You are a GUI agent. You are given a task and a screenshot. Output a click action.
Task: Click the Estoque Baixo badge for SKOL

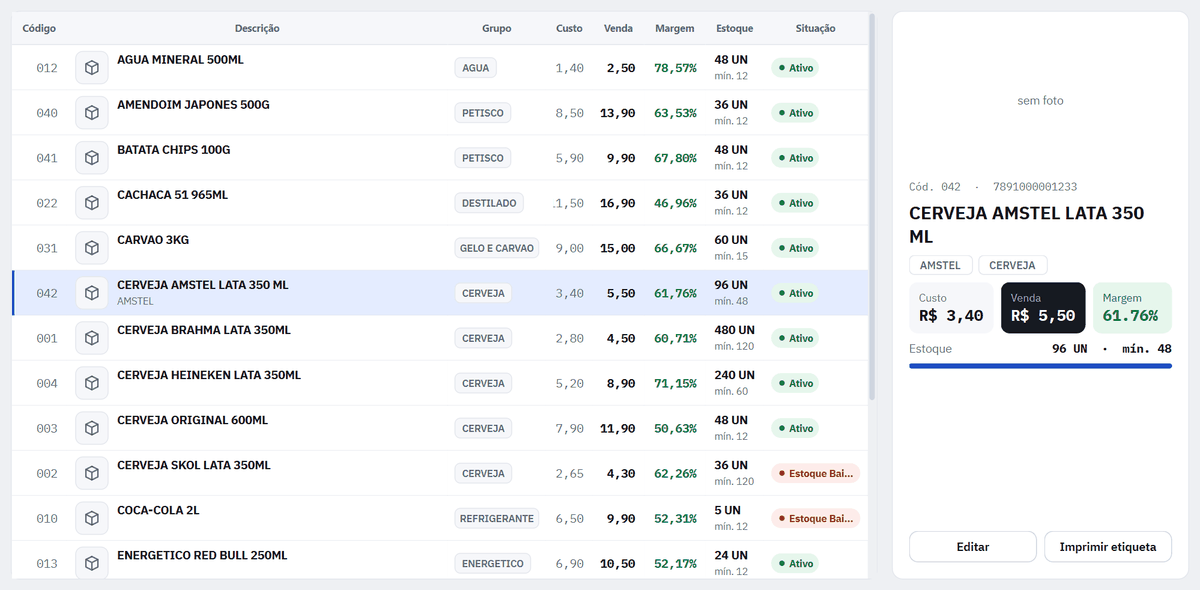(x=815, y=473)
